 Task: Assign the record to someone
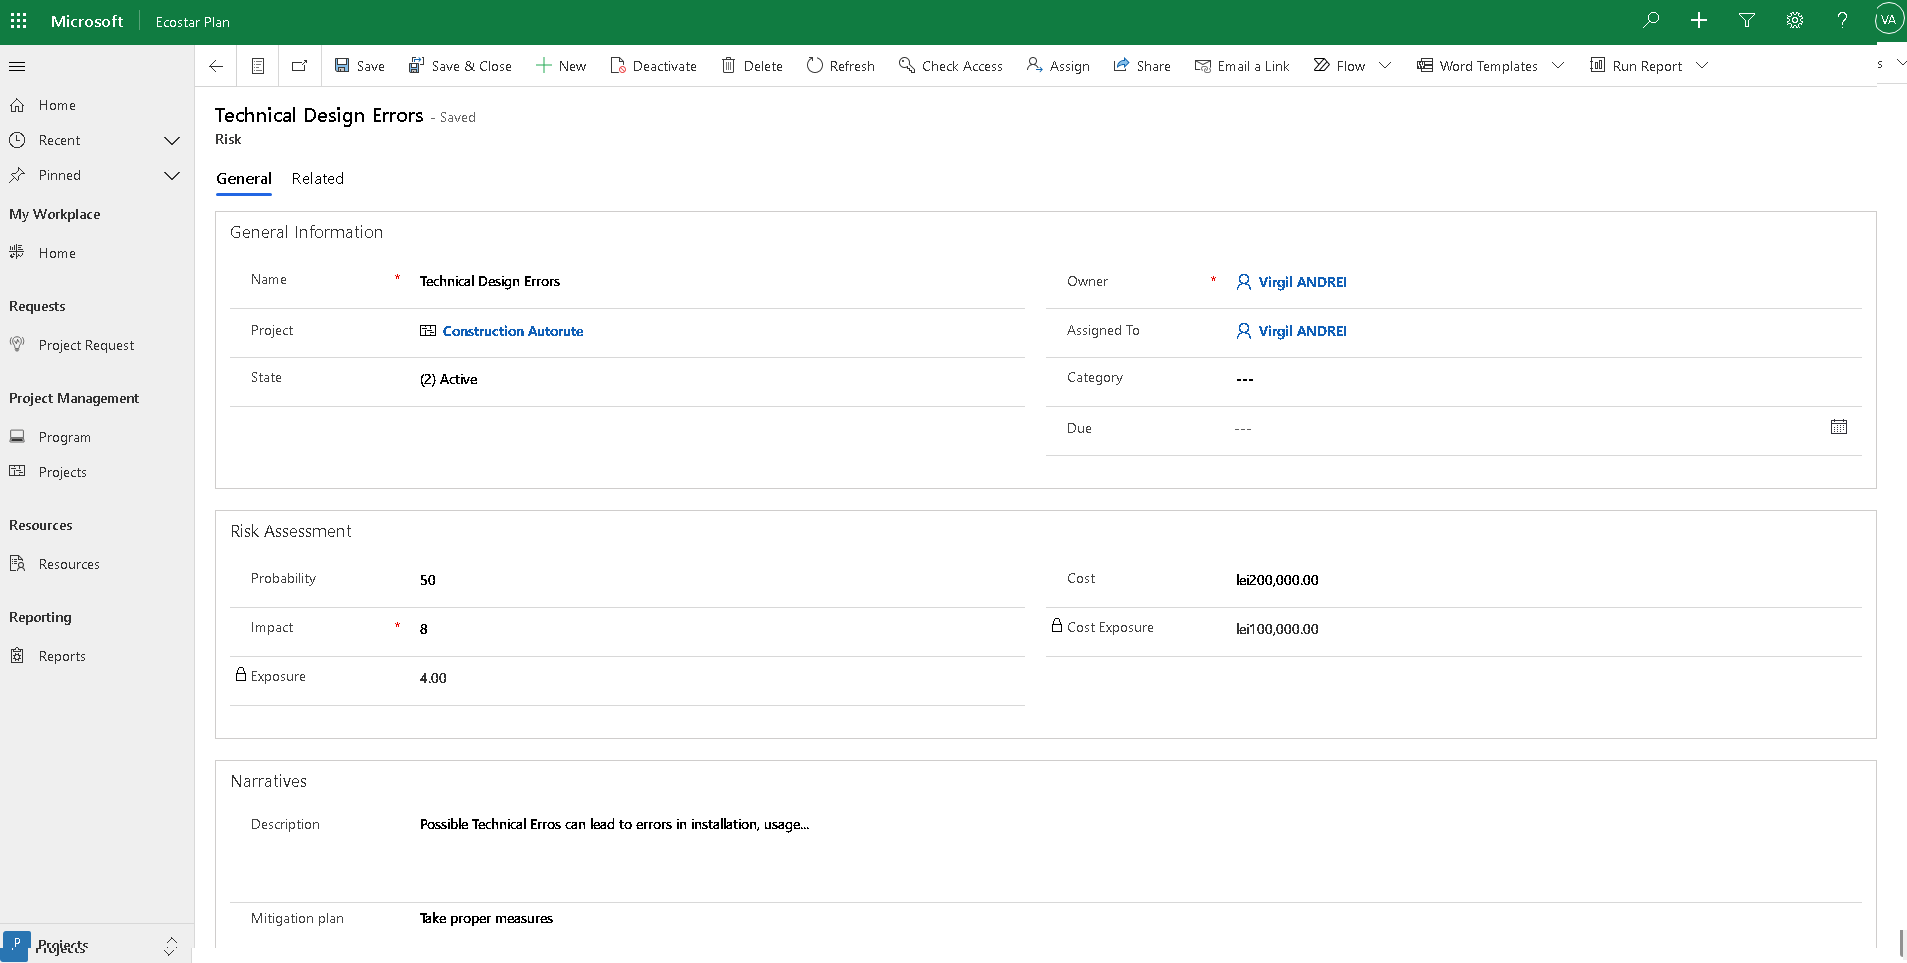pos(1058,66)
